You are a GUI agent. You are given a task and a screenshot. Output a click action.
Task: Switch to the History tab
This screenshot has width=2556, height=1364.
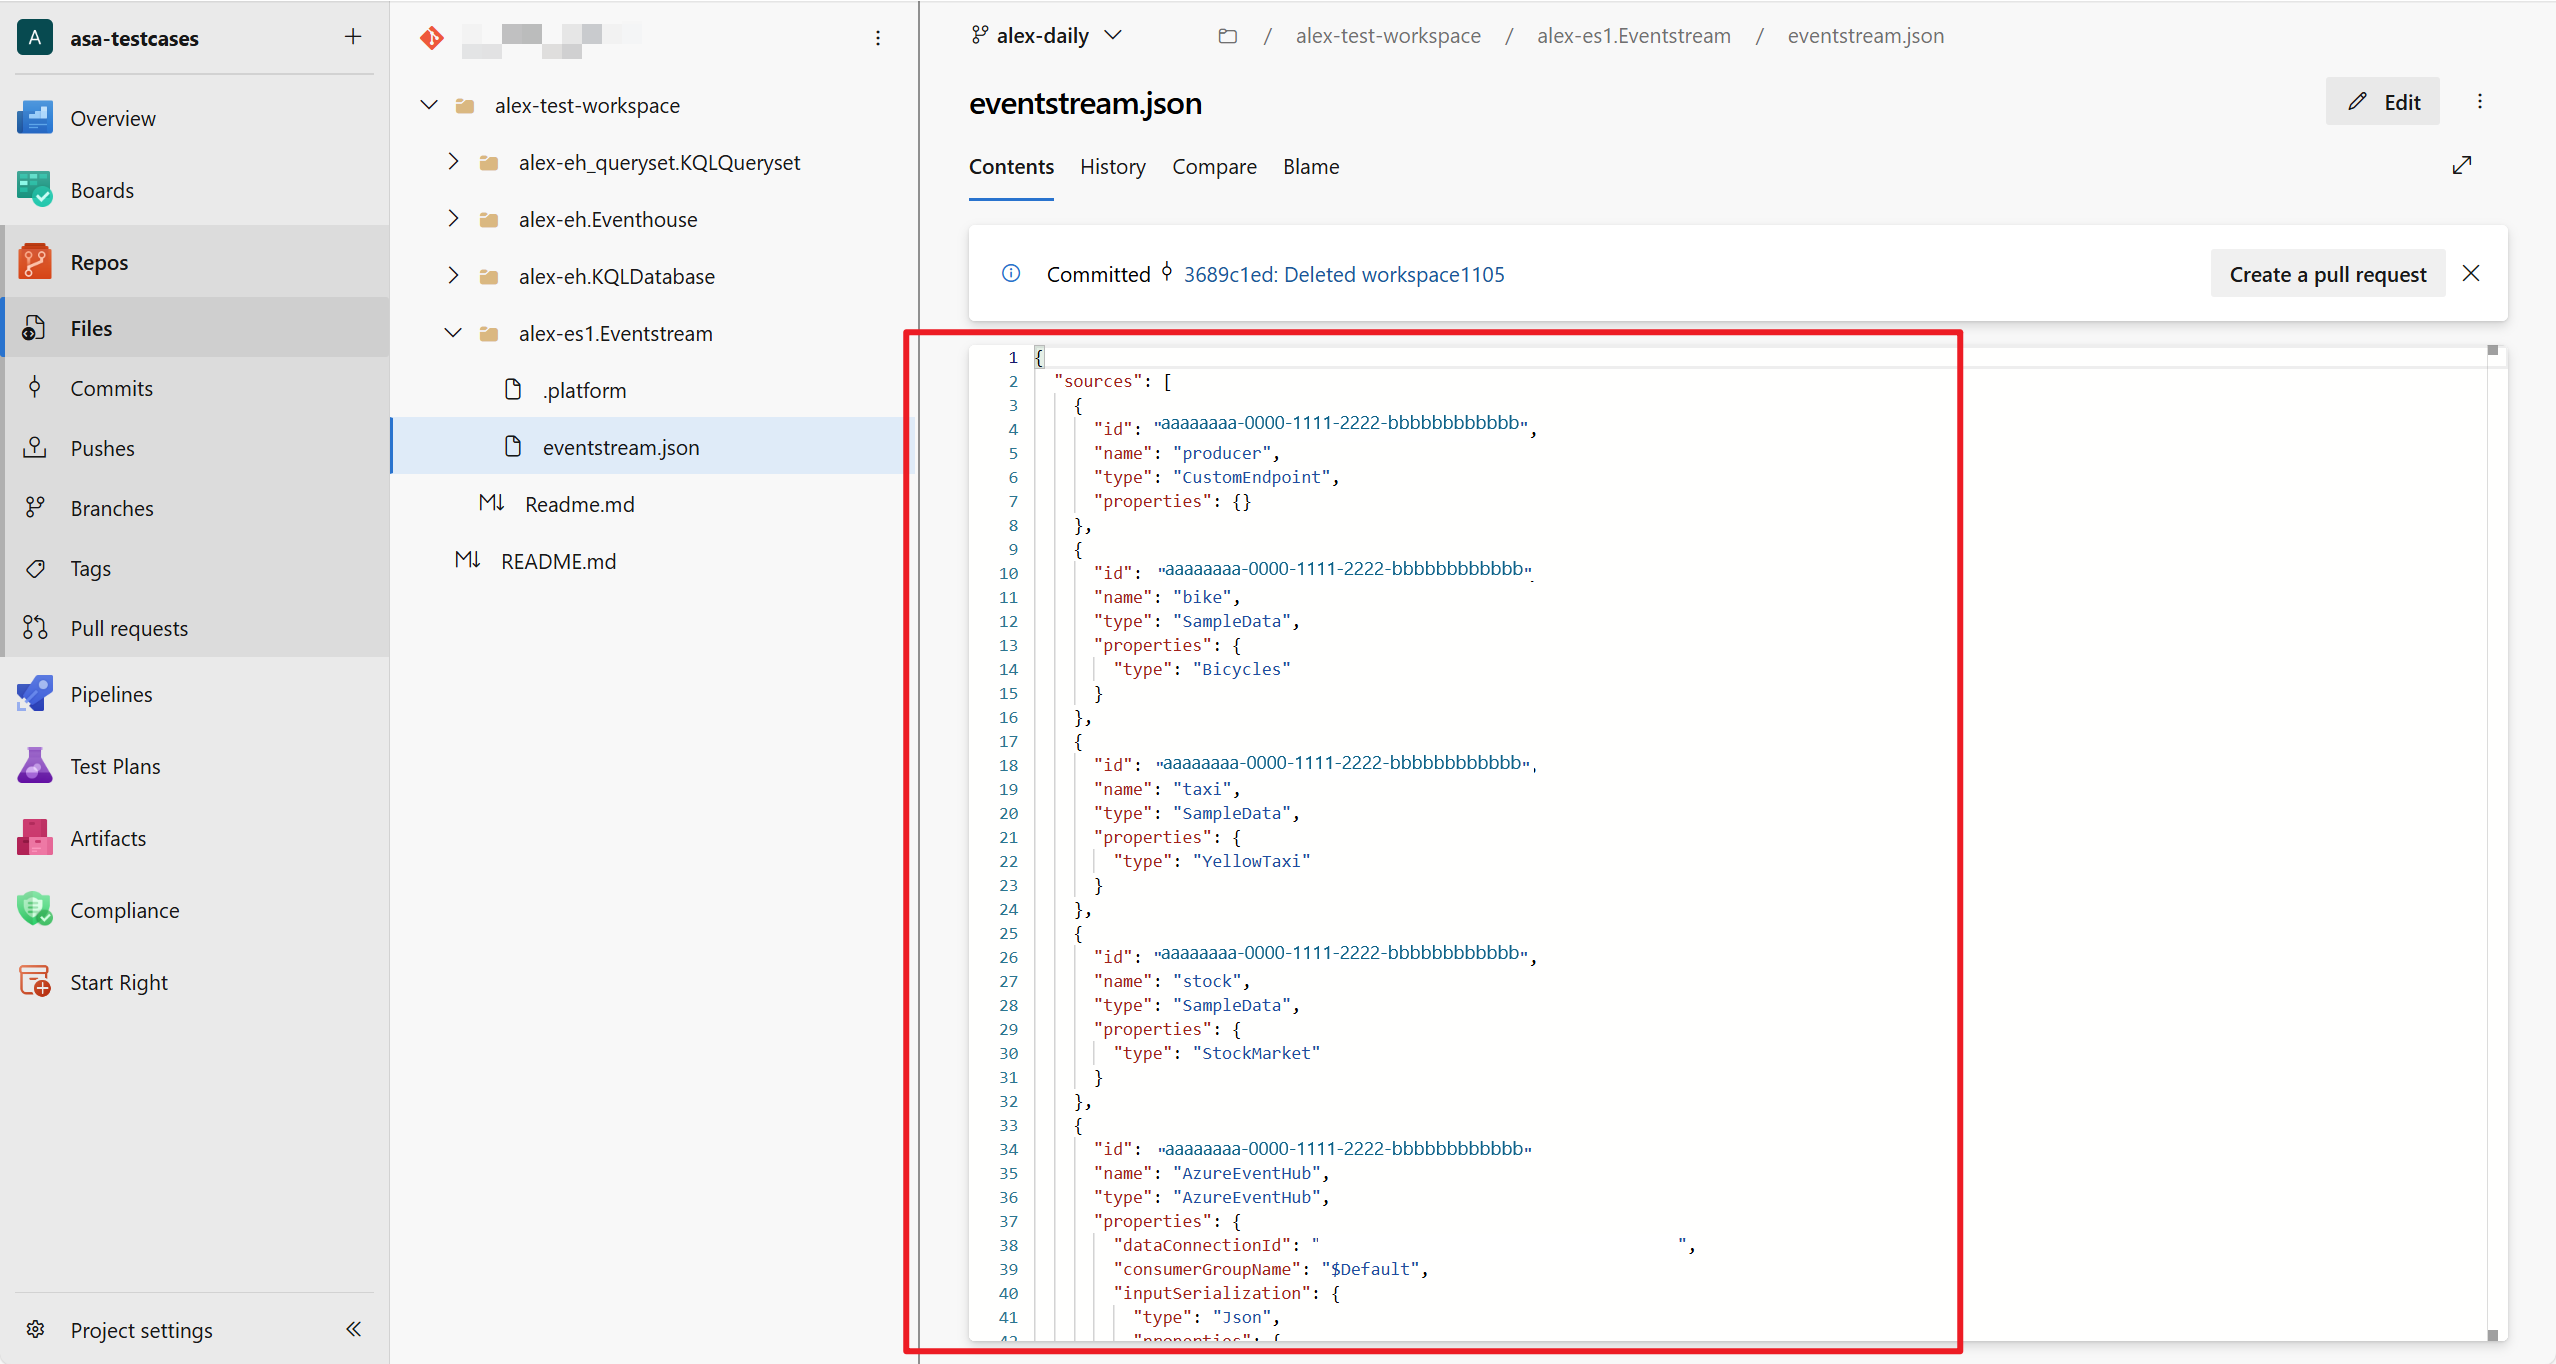pyautogui.click(x=1112, y=167)
